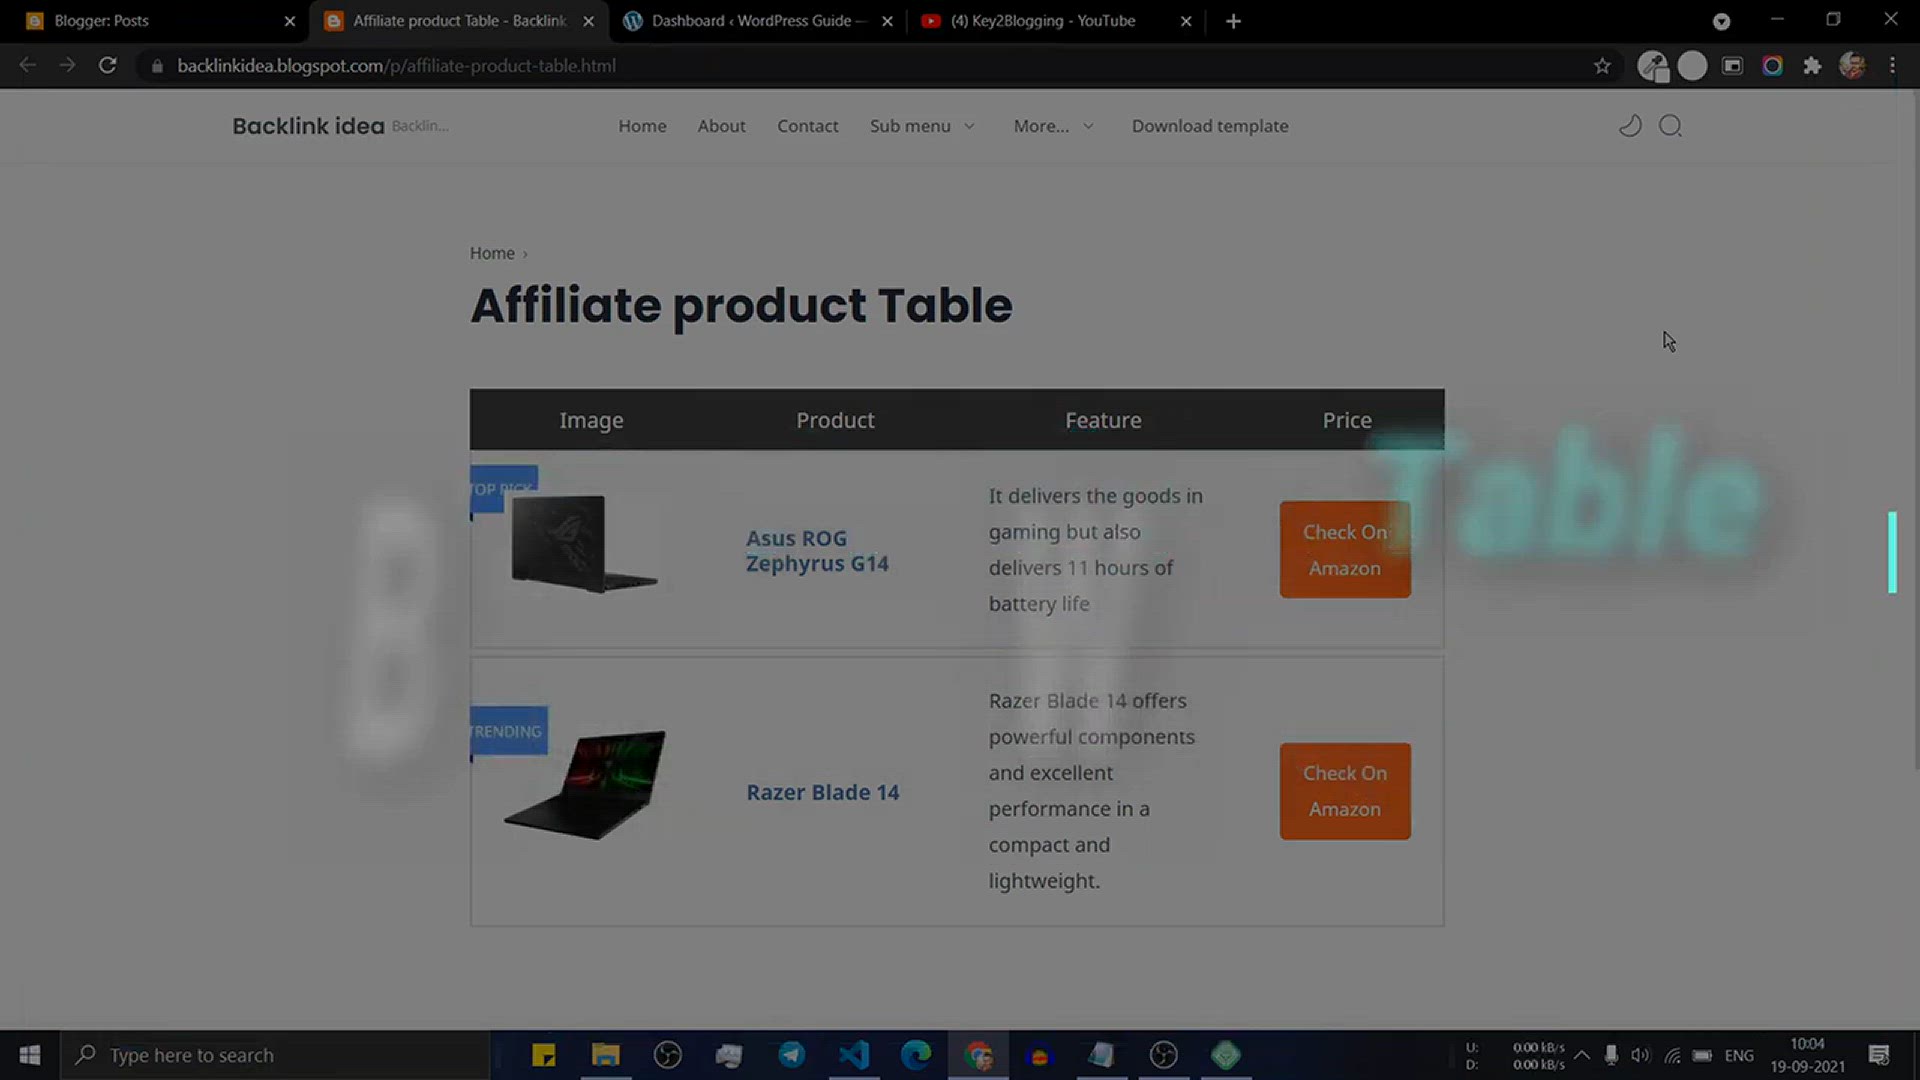Screen dimensions: 1920x1080
Task: Go forward in browser history
Action: coord(67,66)
